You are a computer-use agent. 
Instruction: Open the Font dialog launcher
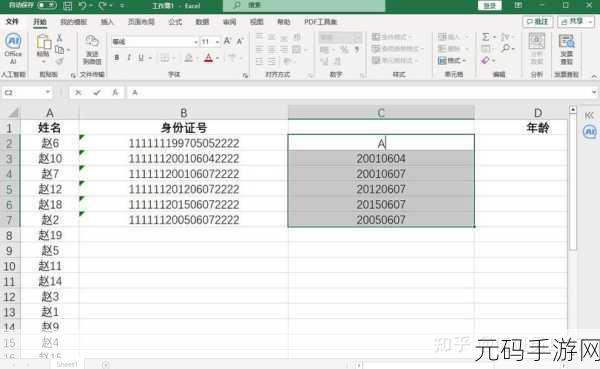[245, 75]
